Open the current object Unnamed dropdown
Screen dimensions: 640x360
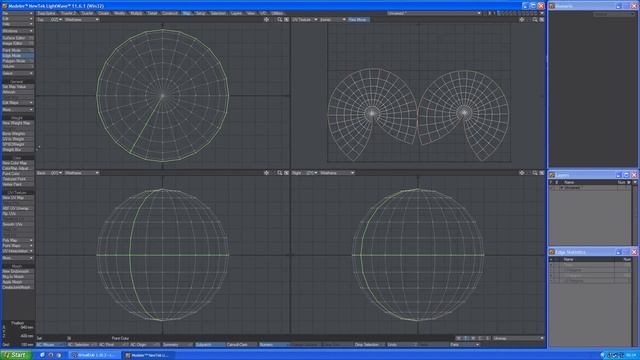coord(434,13)
